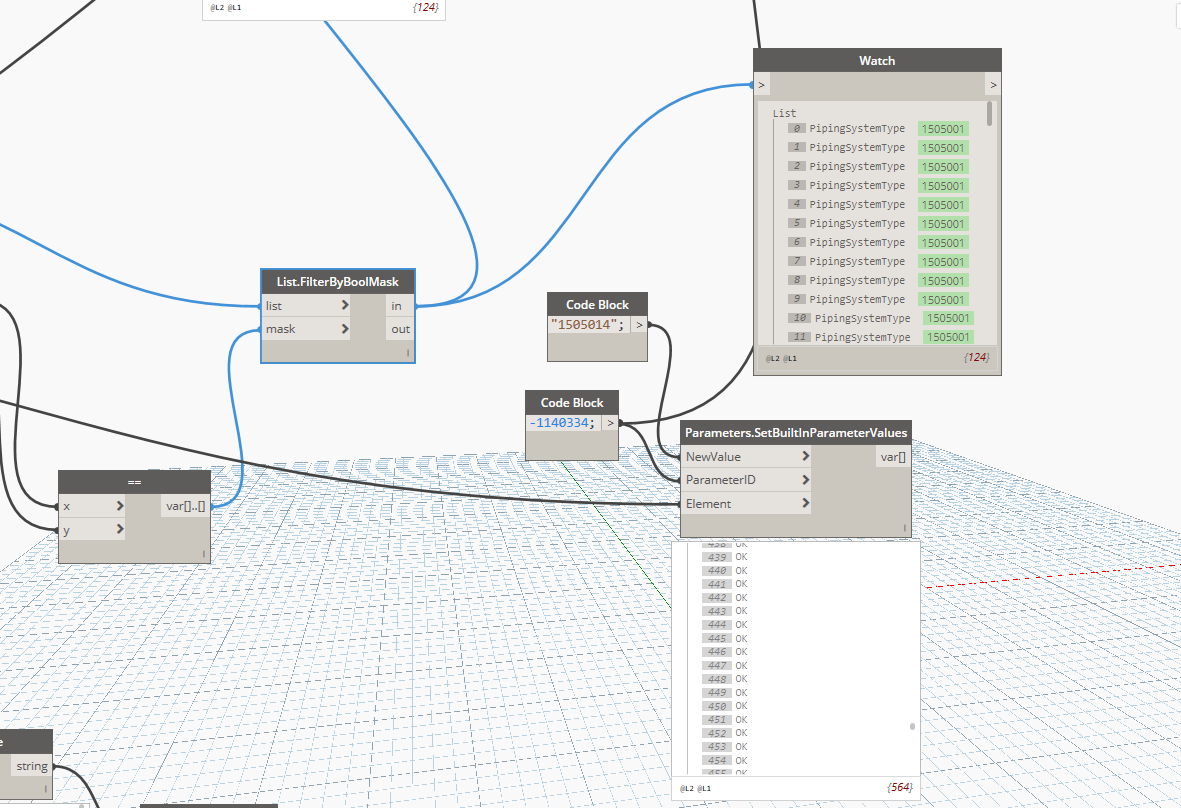The image size is (1181, 808).
Task: Click the Parameters.SetBuiltInParameterValues node title
Action: (795, 433)
